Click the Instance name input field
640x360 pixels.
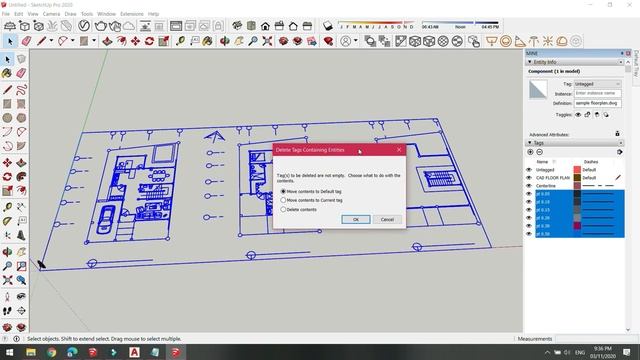coord(598,93)
